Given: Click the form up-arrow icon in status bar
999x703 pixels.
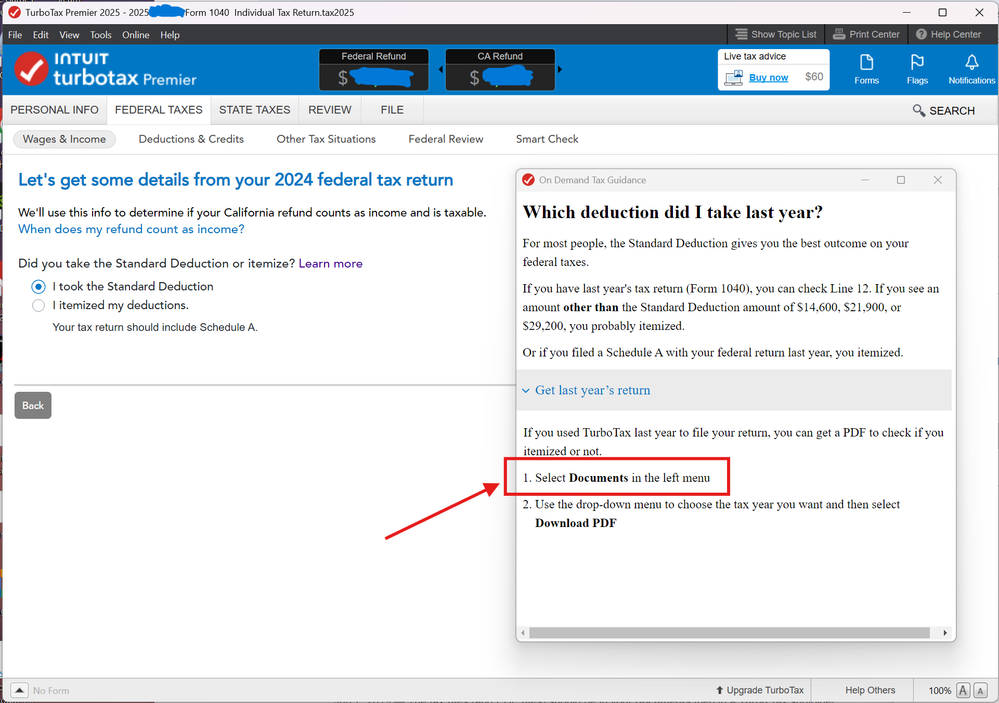Looking at the screenshot, I should pyautogui.click(x=19, y=690).
